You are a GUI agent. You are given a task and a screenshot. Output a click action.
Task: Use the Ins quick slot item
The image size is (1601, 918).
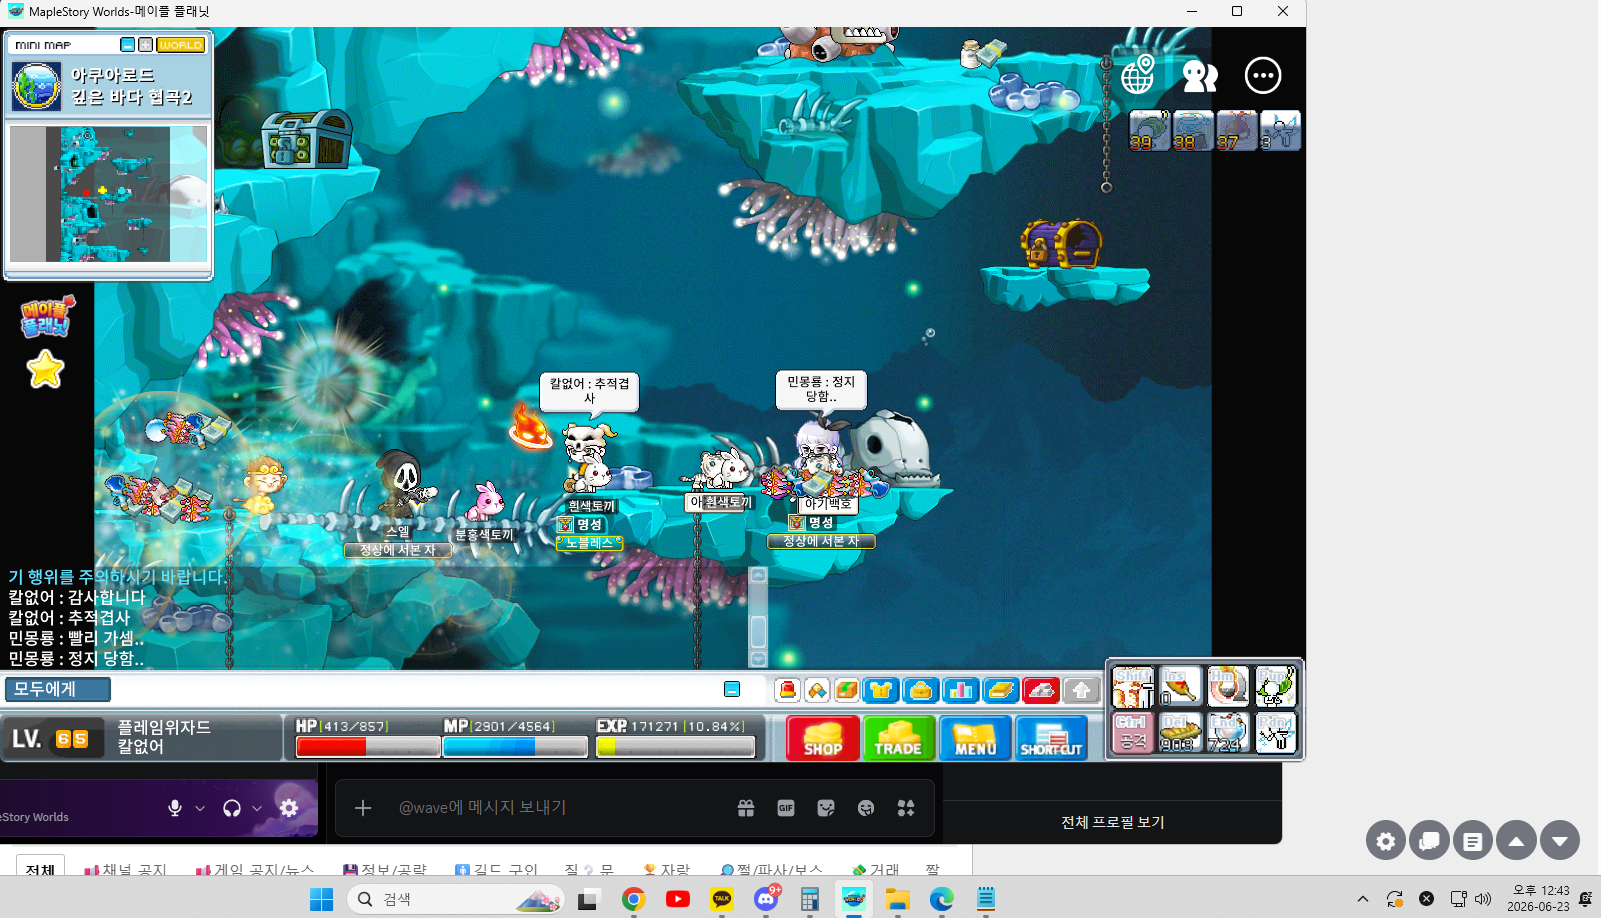pyautogui.click(x=1180, y=687)
